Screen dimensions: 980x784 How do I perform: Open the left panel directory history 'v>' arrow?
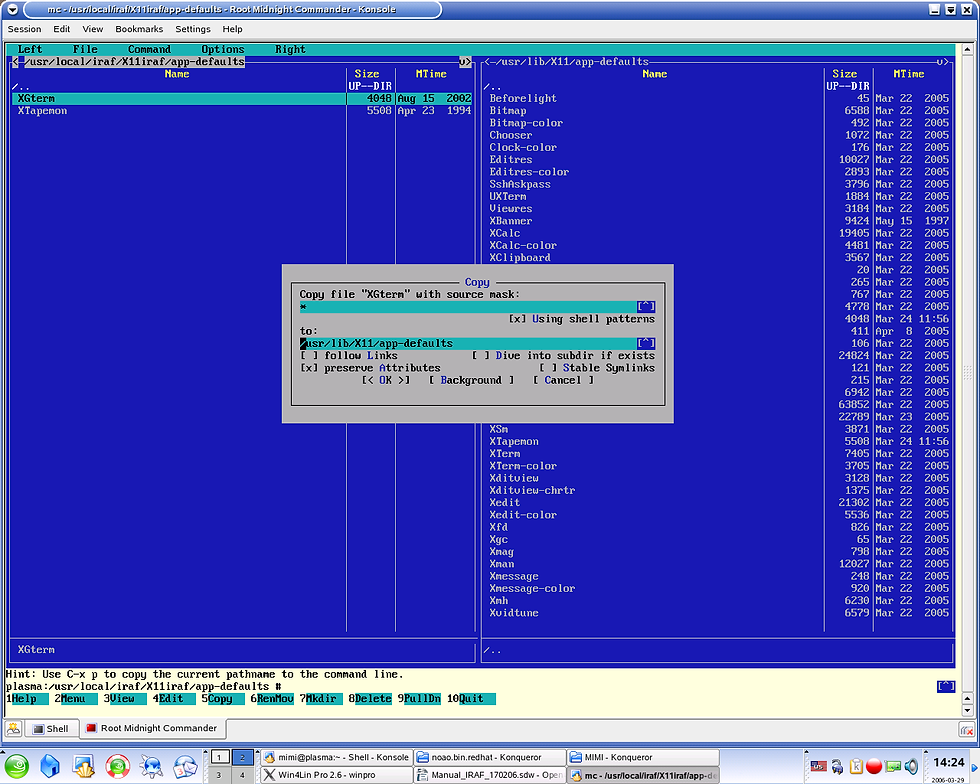pyautogui.click(x=465, y=62)
